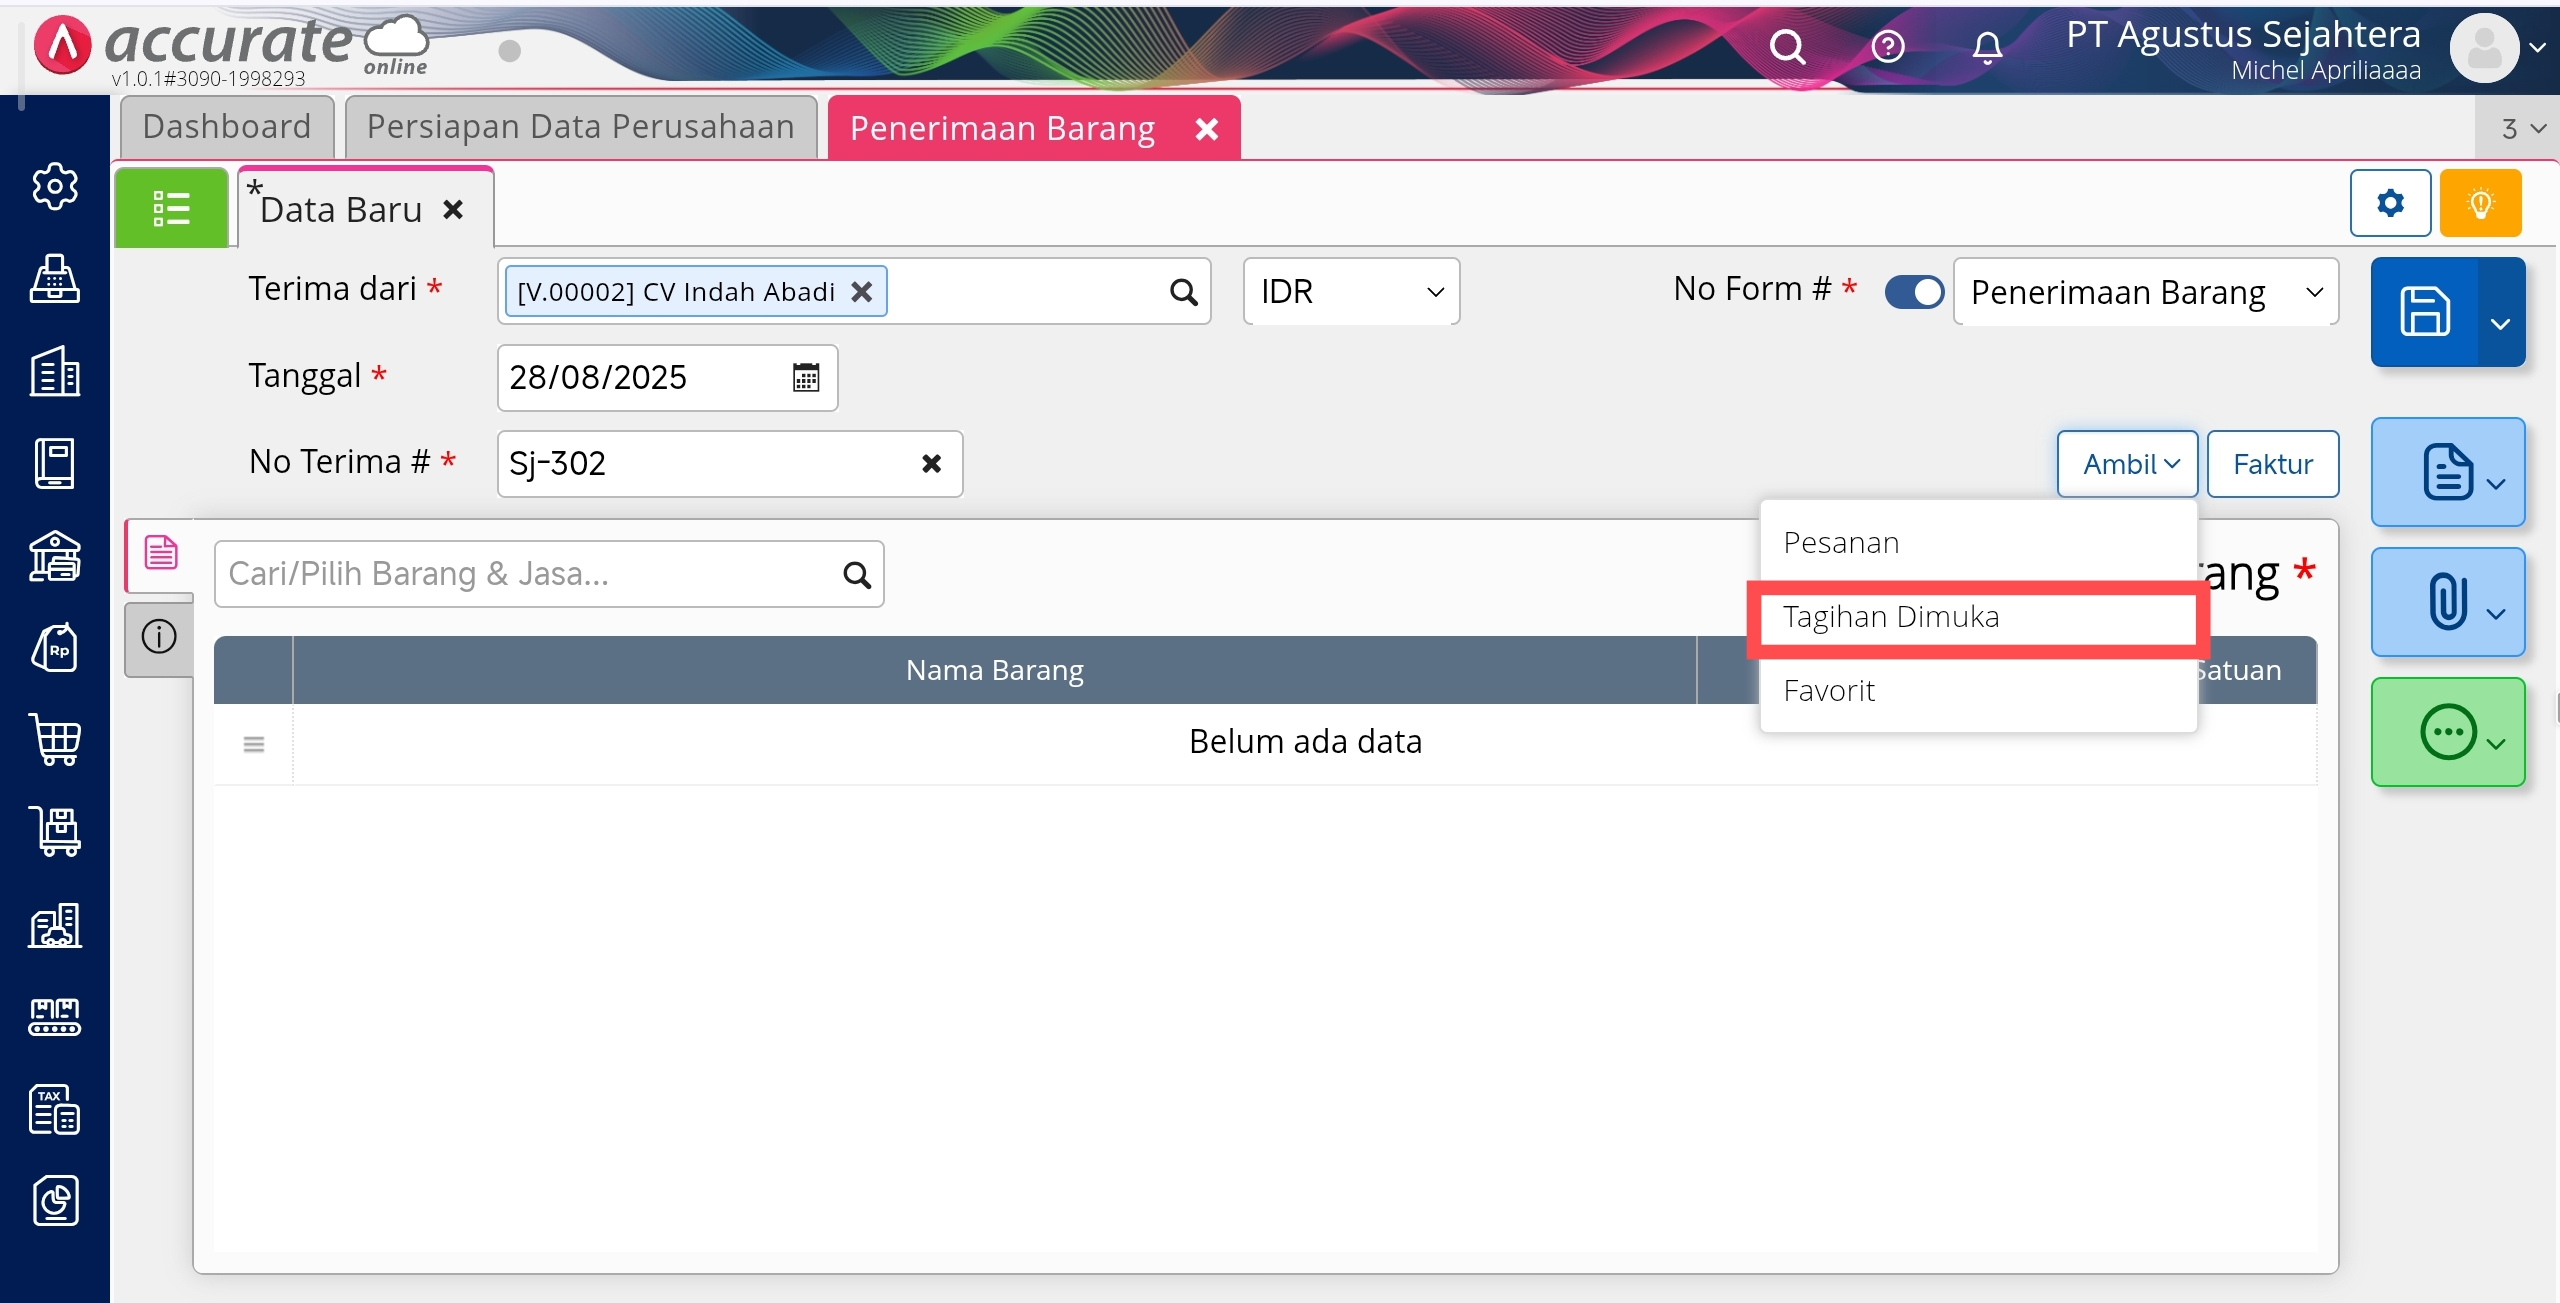Click the green list view icon
Image resolution: width=2560 pixels, height=1303 pixels.
[x=171, y=208]
